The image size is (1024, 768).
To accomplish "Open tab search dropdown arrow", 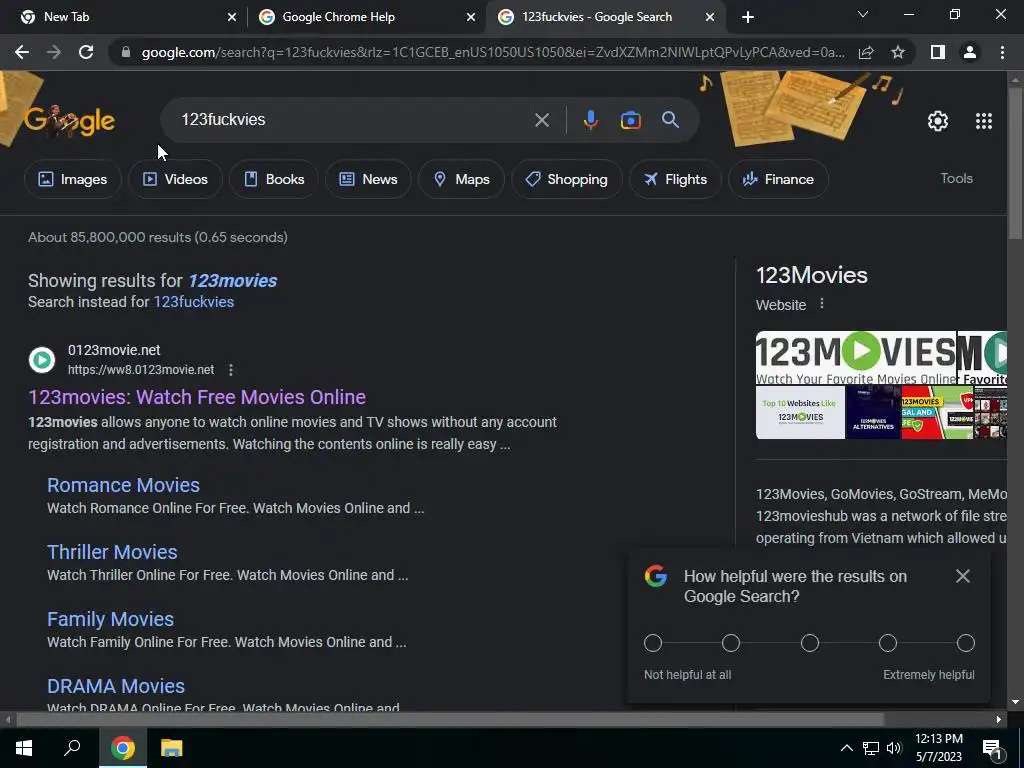I will [863, 14].
